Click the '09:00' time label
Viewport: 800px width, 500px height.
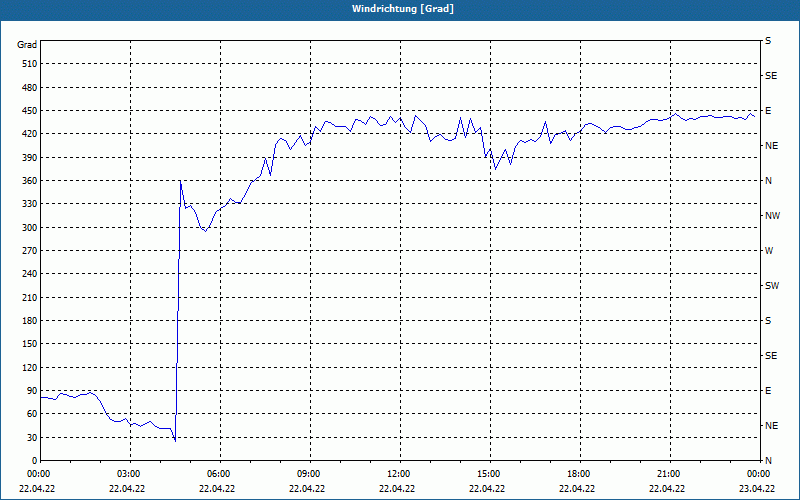(x=309, y=474)
